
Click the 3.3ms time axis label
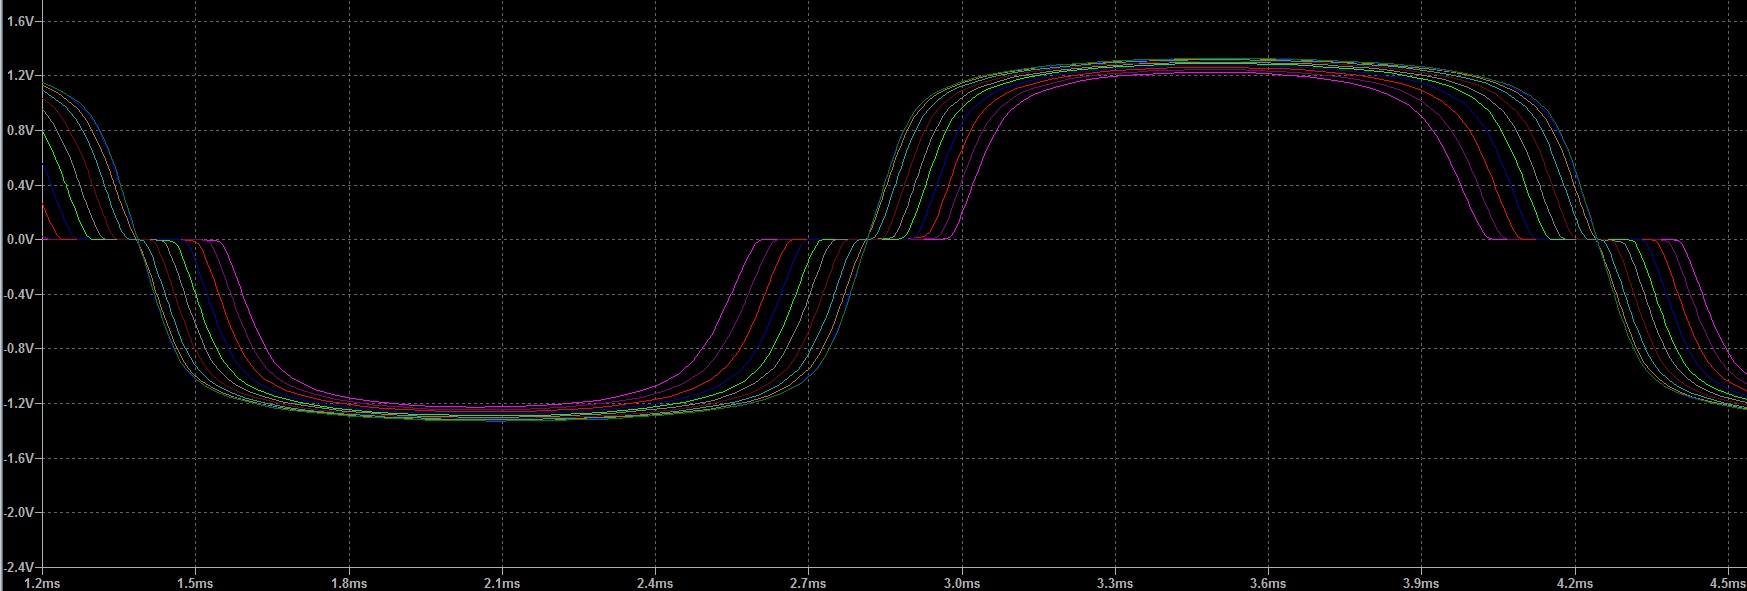click(1115, 583)
